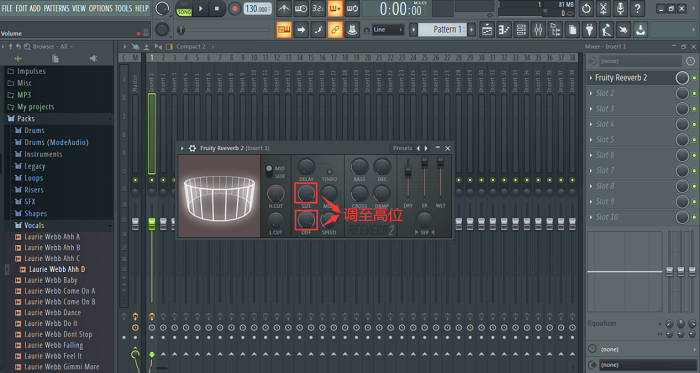Open the Piano roll view icon

[x=504, y=30]
